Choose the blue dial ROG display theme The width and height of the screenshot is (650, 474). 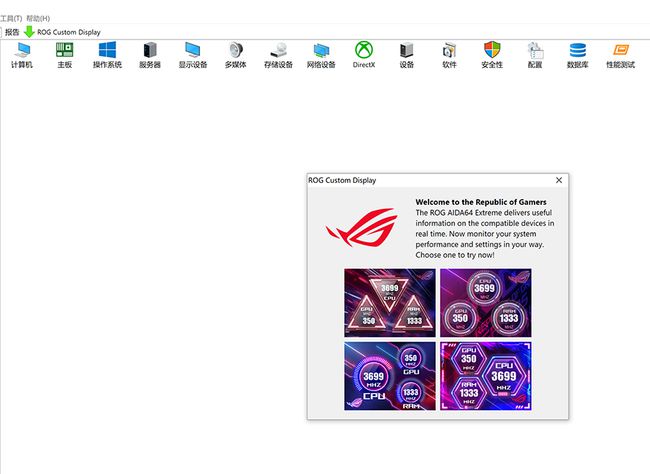point(390,376)
